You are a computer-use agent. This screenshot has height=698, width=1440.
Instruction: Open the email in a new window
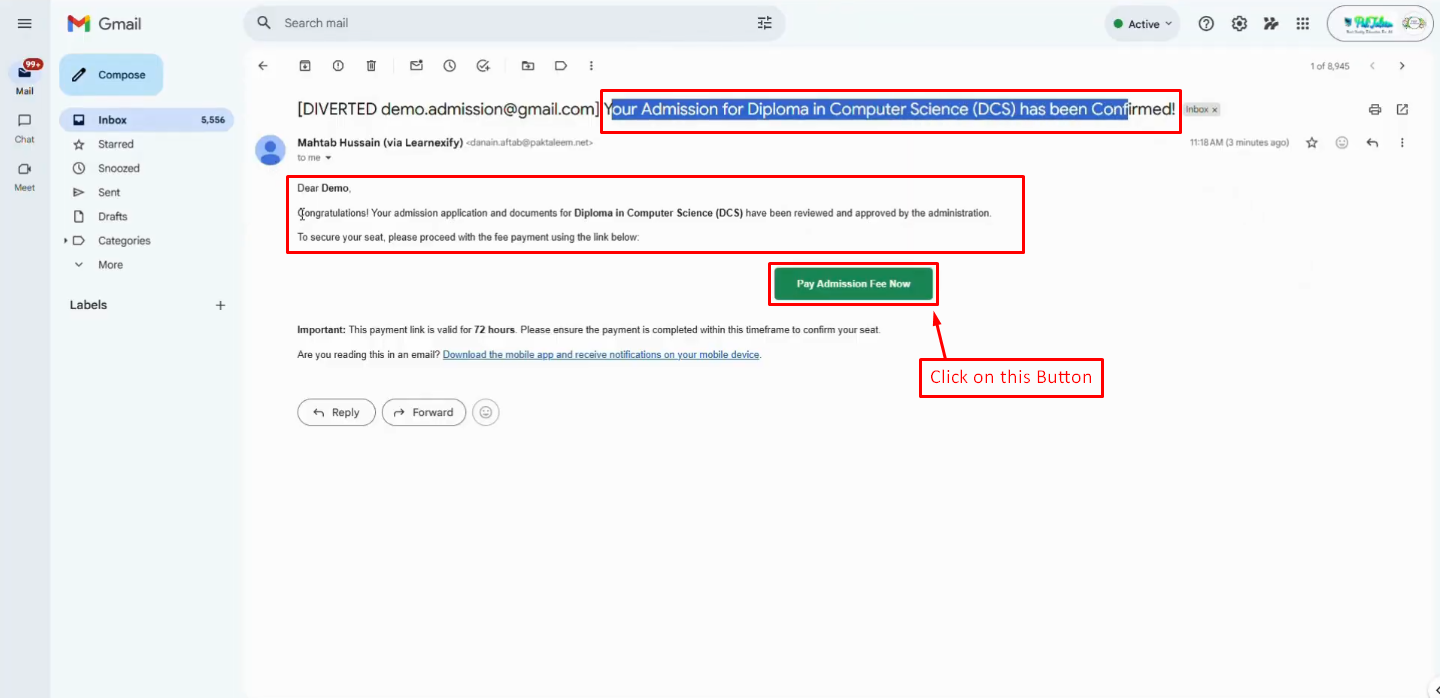point(1402,109)
